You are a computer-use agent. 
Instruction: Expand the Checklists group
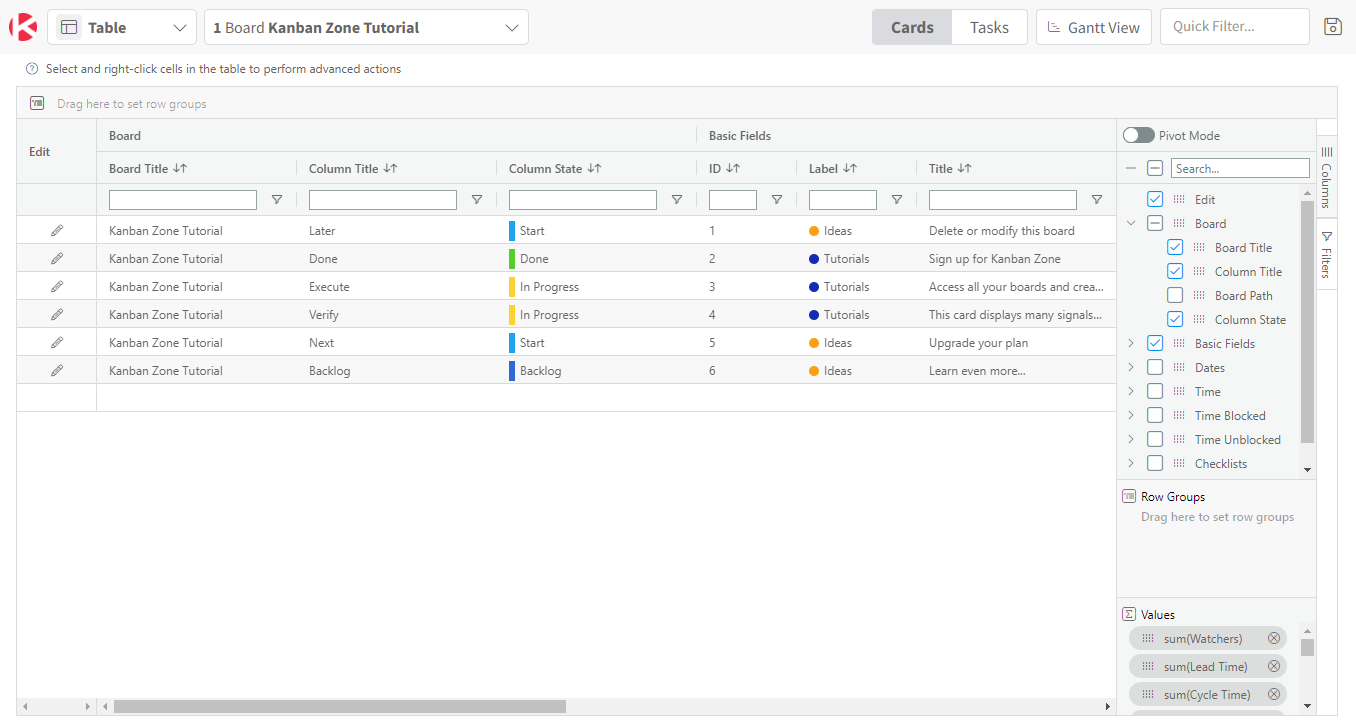coord(1131,463)
